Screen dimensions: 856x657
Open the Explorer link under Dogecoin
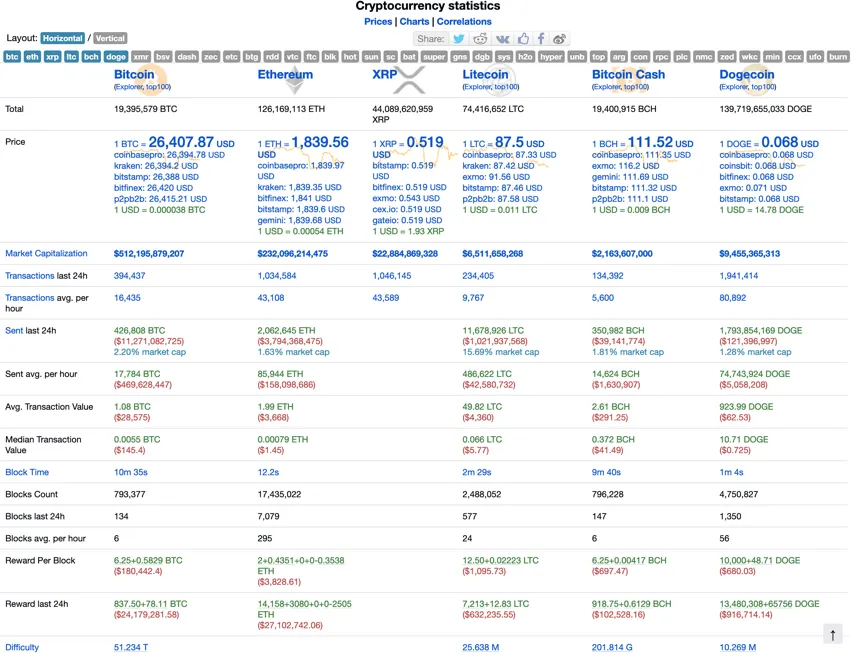click(x=735, y=87)
